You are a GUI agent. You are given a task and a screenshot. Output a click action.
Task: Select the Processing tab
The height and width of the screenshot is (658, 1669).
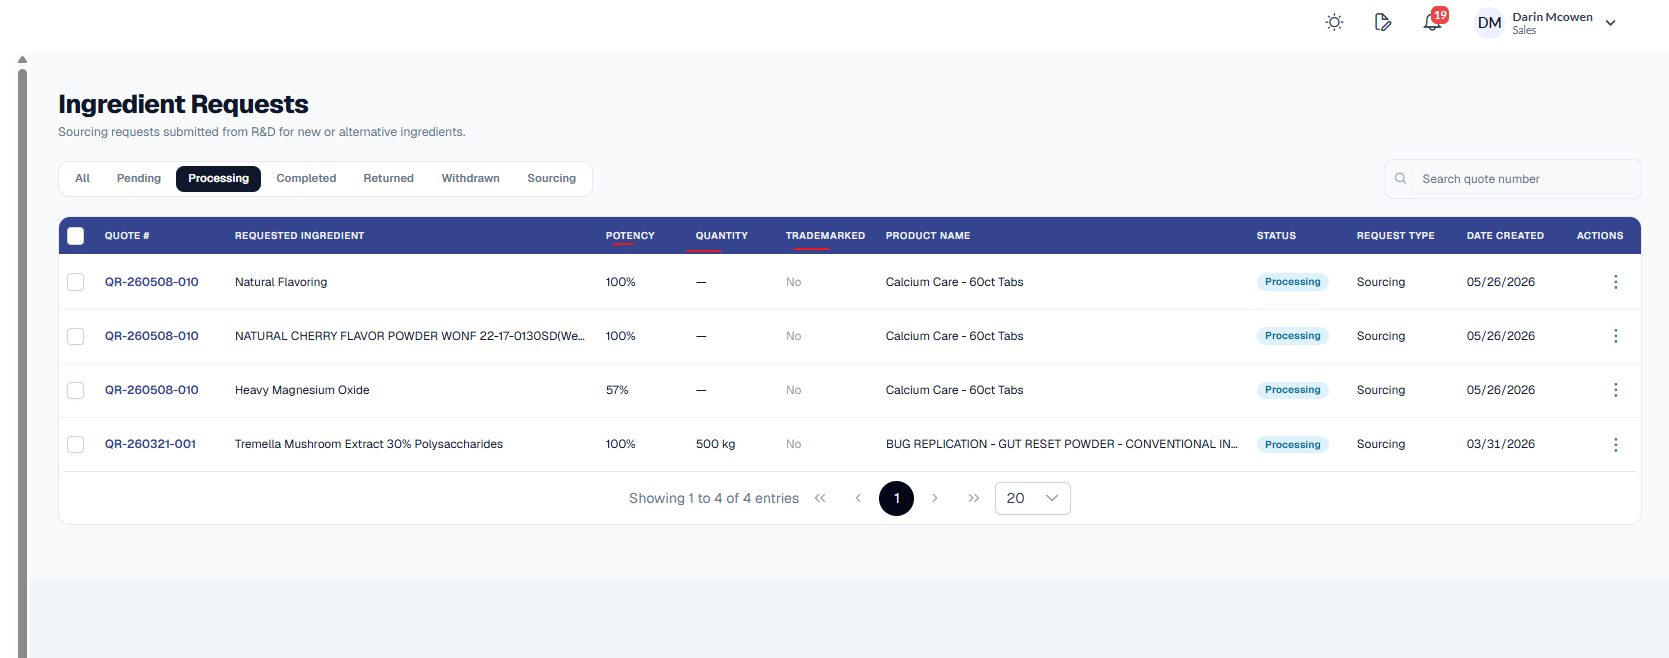[x=218, y=179]
